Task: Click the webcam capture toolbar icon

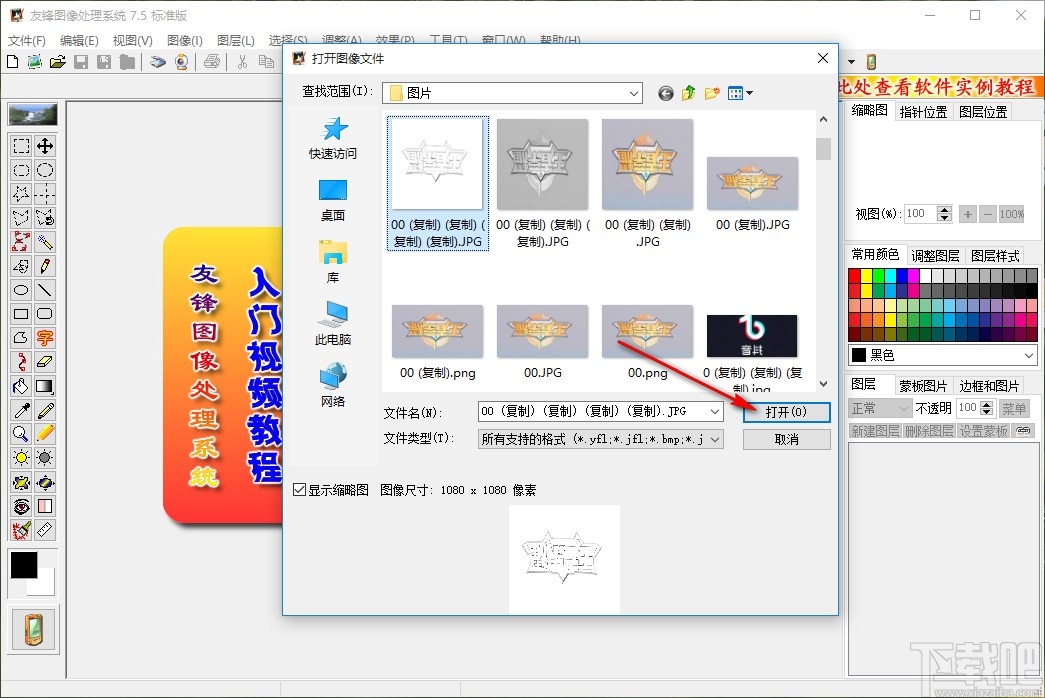Action: pos(181,62)
